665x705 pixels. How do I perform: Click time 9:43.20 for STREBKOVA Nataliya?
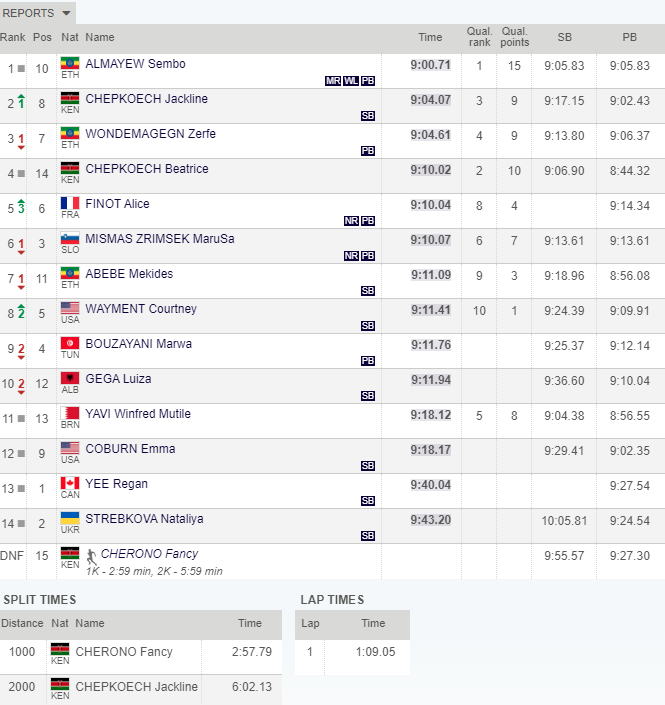(x=430, y=520)
